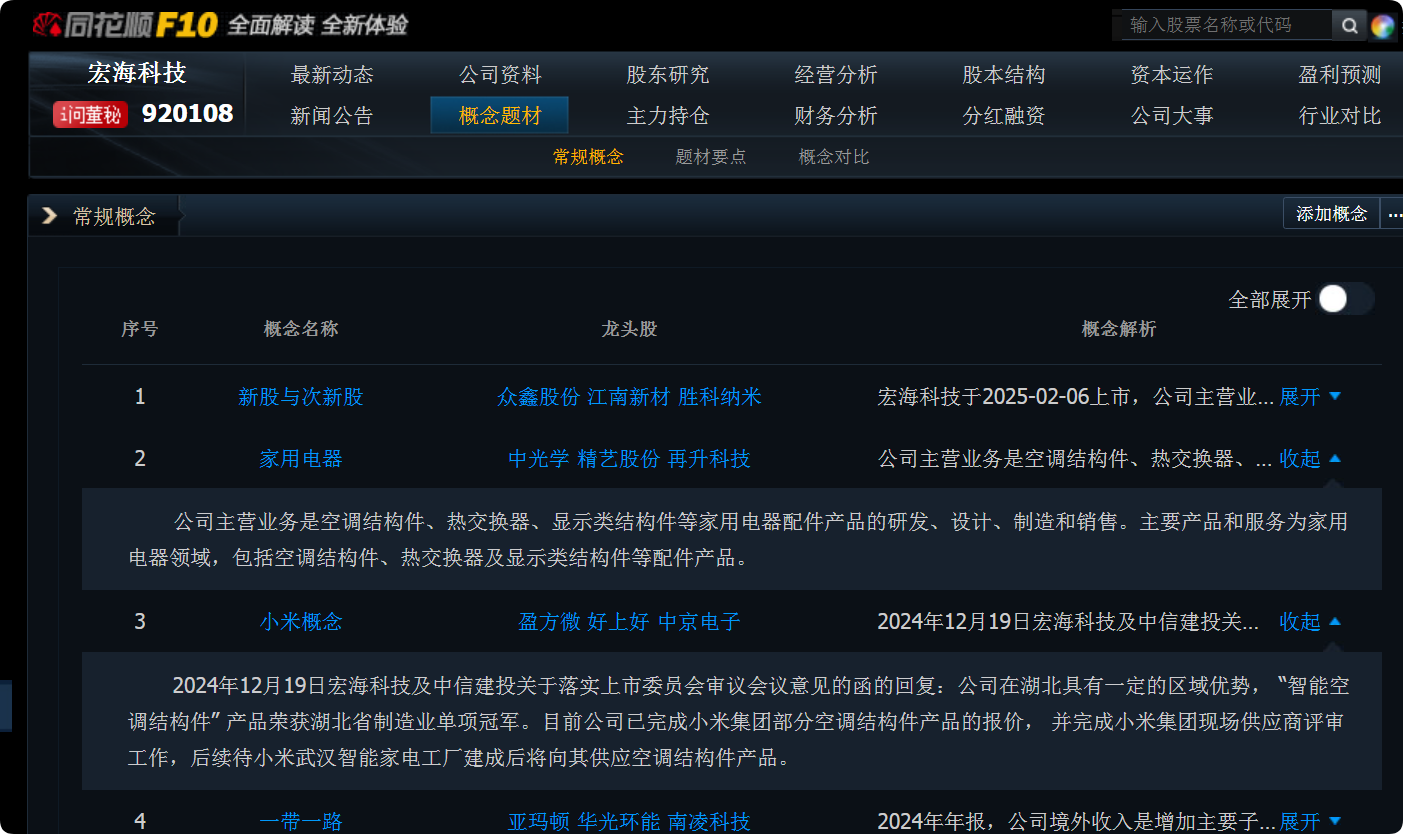Click the 同花顺 F10 logo
Viewport: 1403px width, 834px height.
[126, 25]
